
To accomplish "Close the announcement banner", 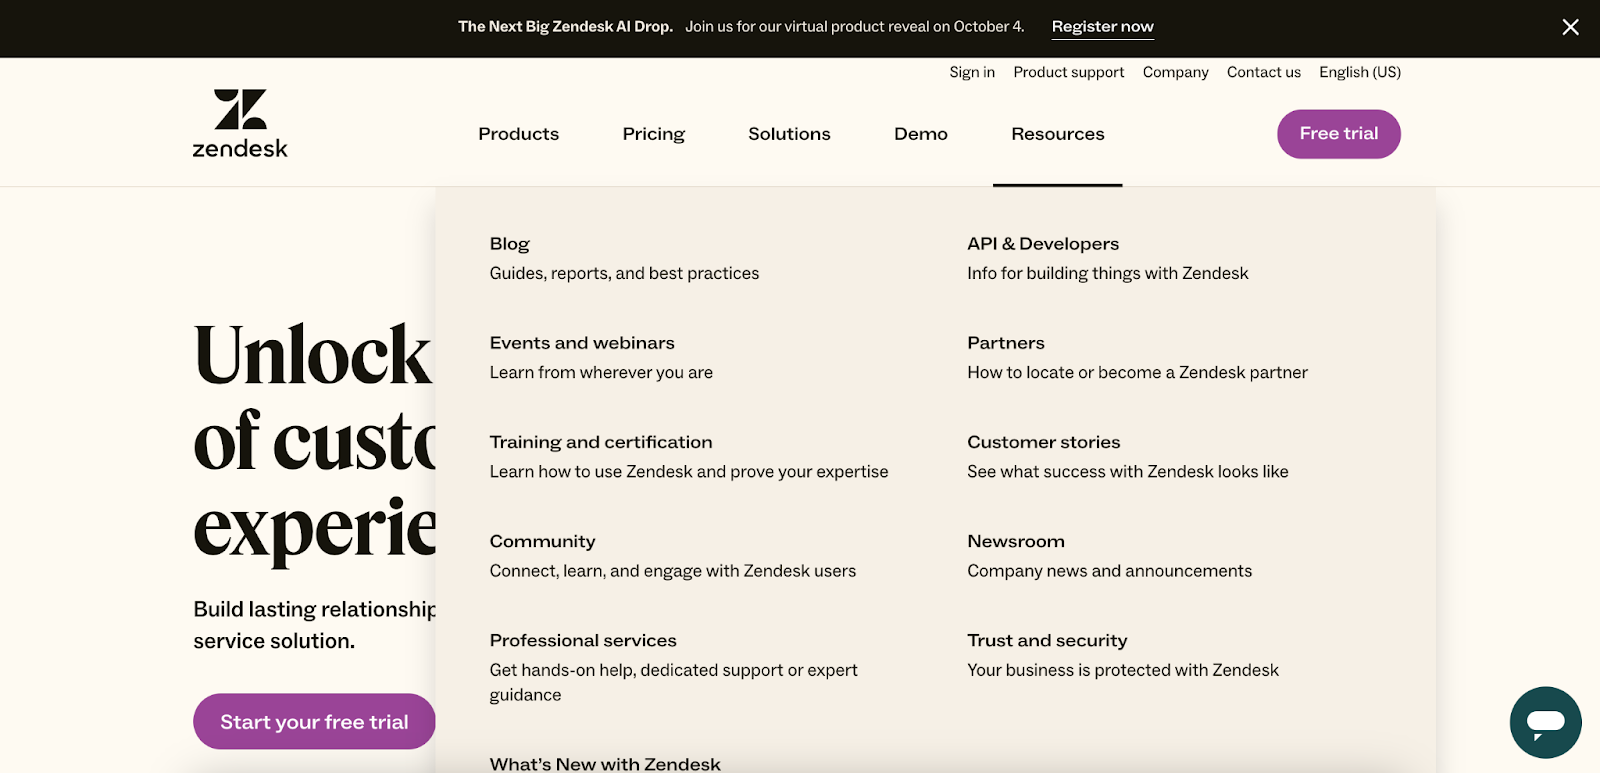I will pyautogui.click(x=1571, y=27).
